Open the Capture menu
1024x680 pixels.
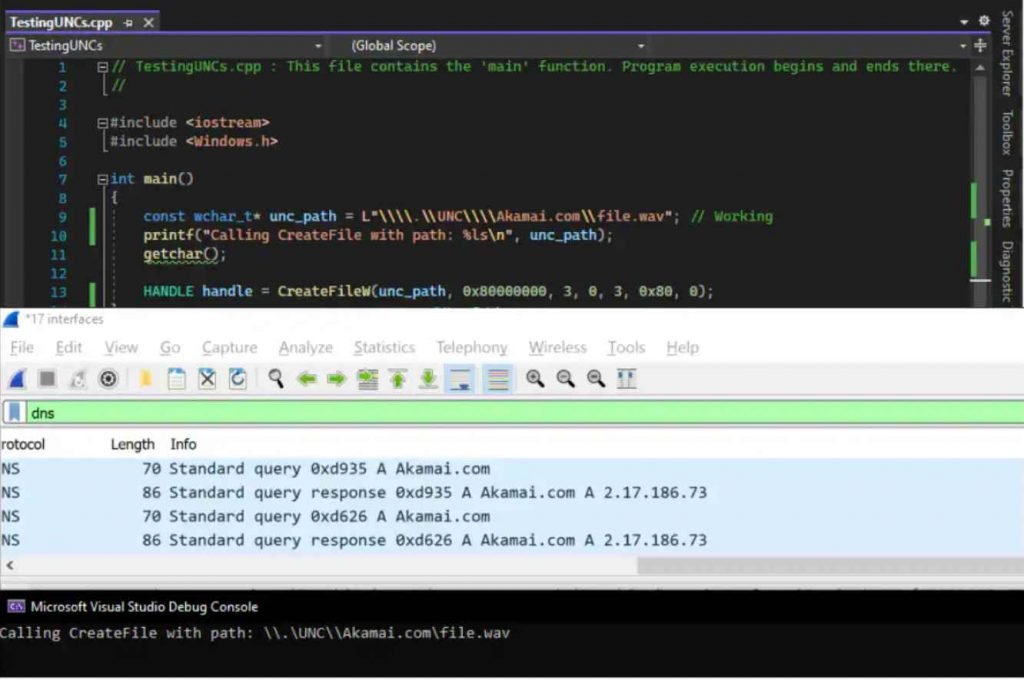point(229,348)
